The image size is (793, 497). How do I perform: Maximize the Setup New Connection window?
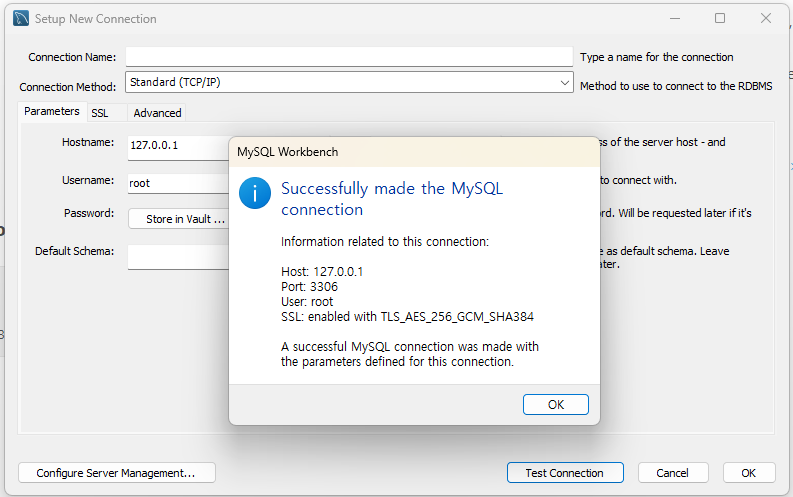(x=720, y=19)
